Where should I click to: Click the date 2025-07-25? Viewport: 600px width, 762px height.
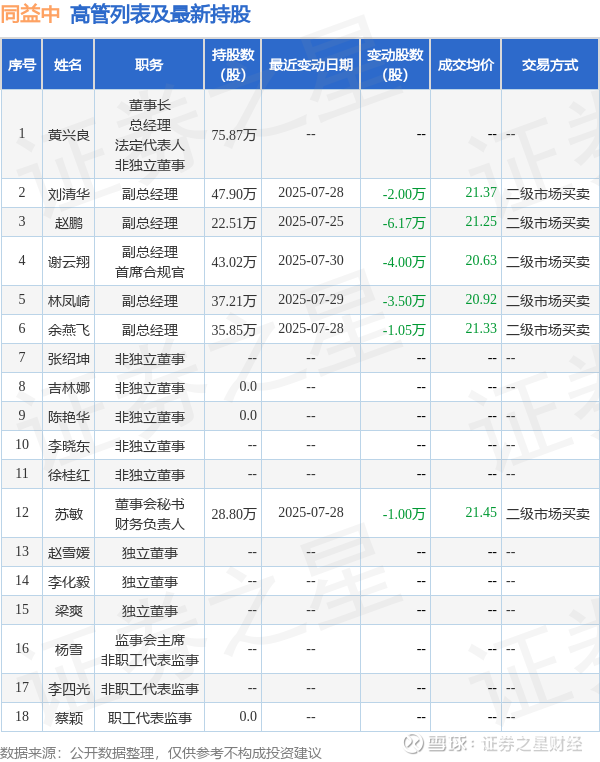[x=311, y=222]
